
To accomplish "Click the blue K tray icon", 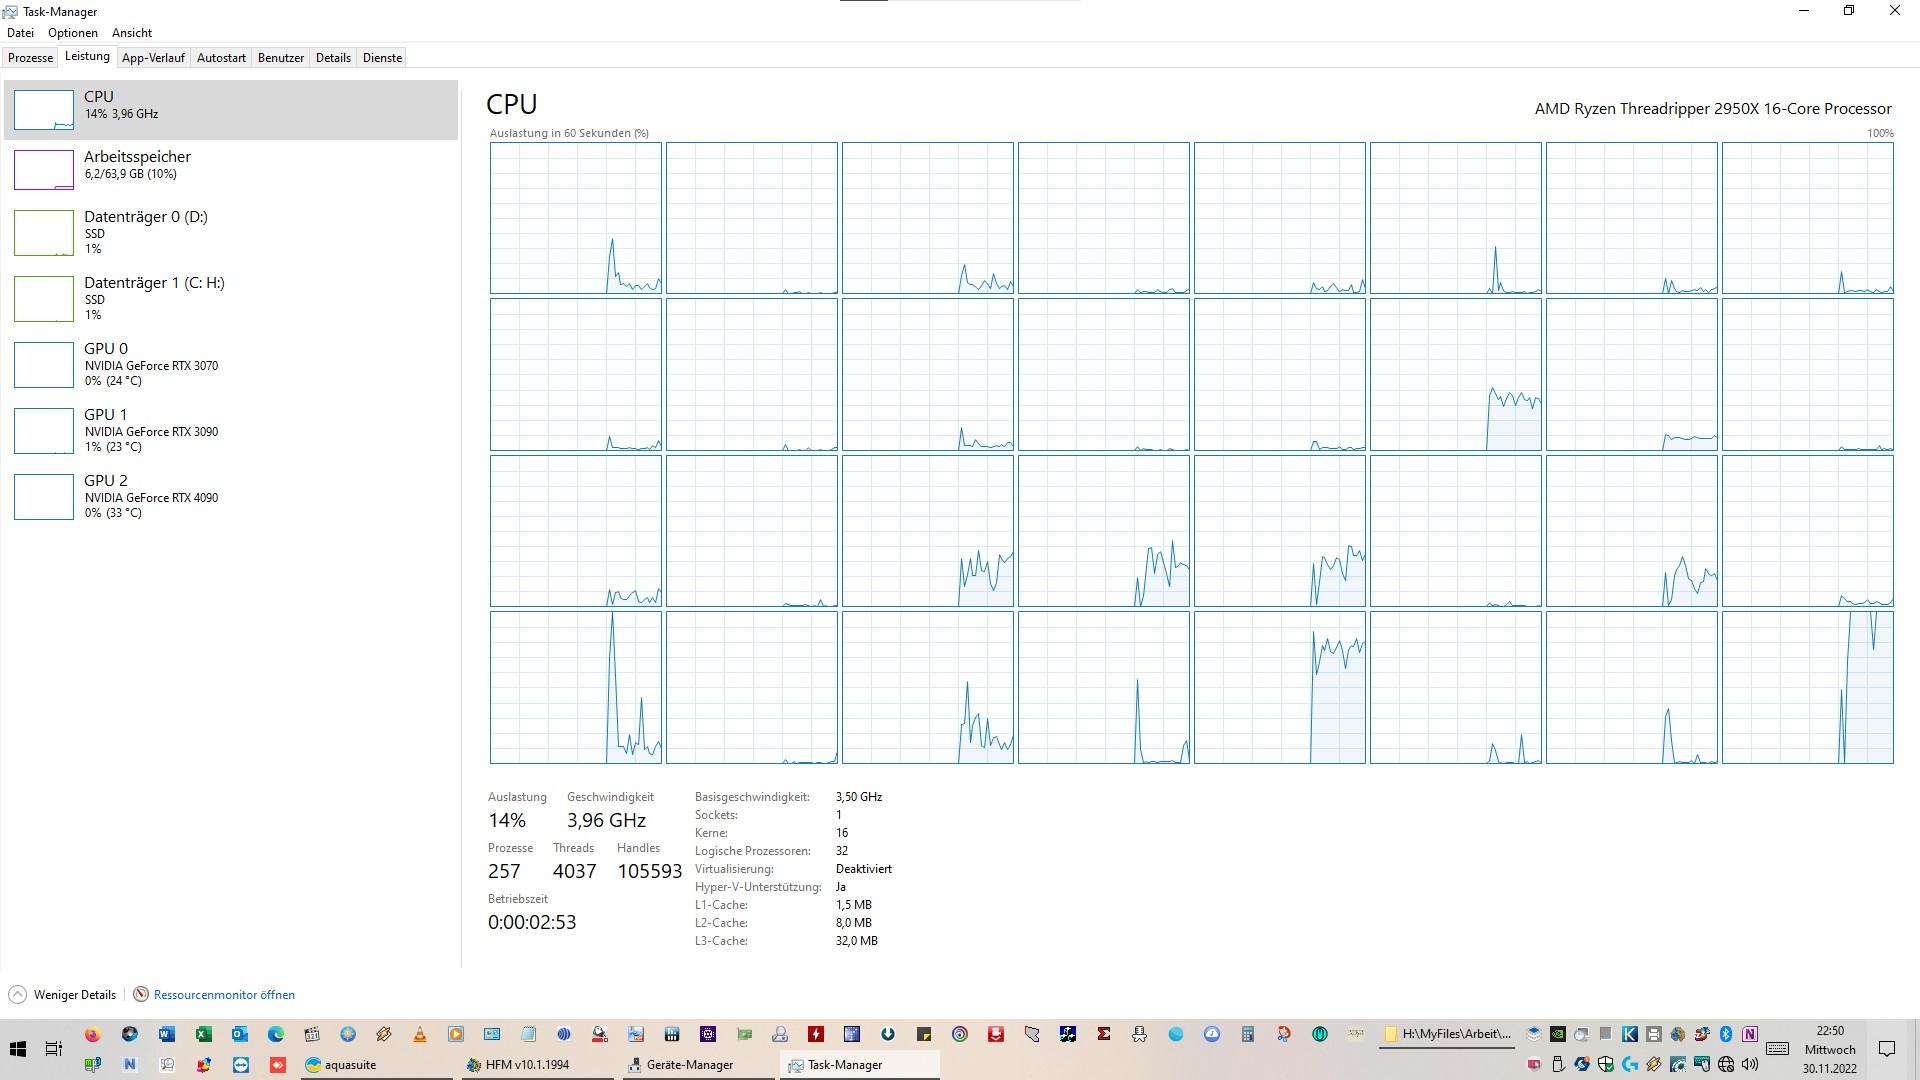I will click(x=1629, y=1034).
